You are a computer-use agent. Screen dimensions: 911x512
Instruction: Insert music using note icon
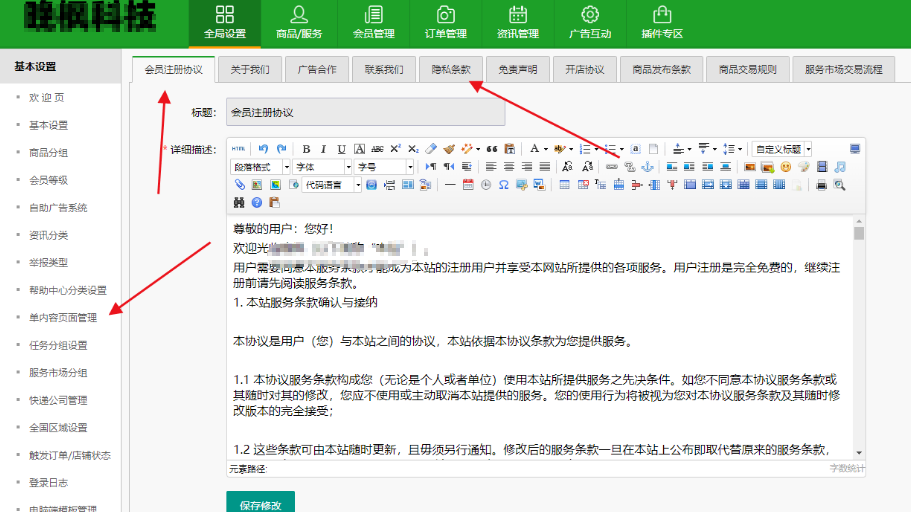click(840, 167)
